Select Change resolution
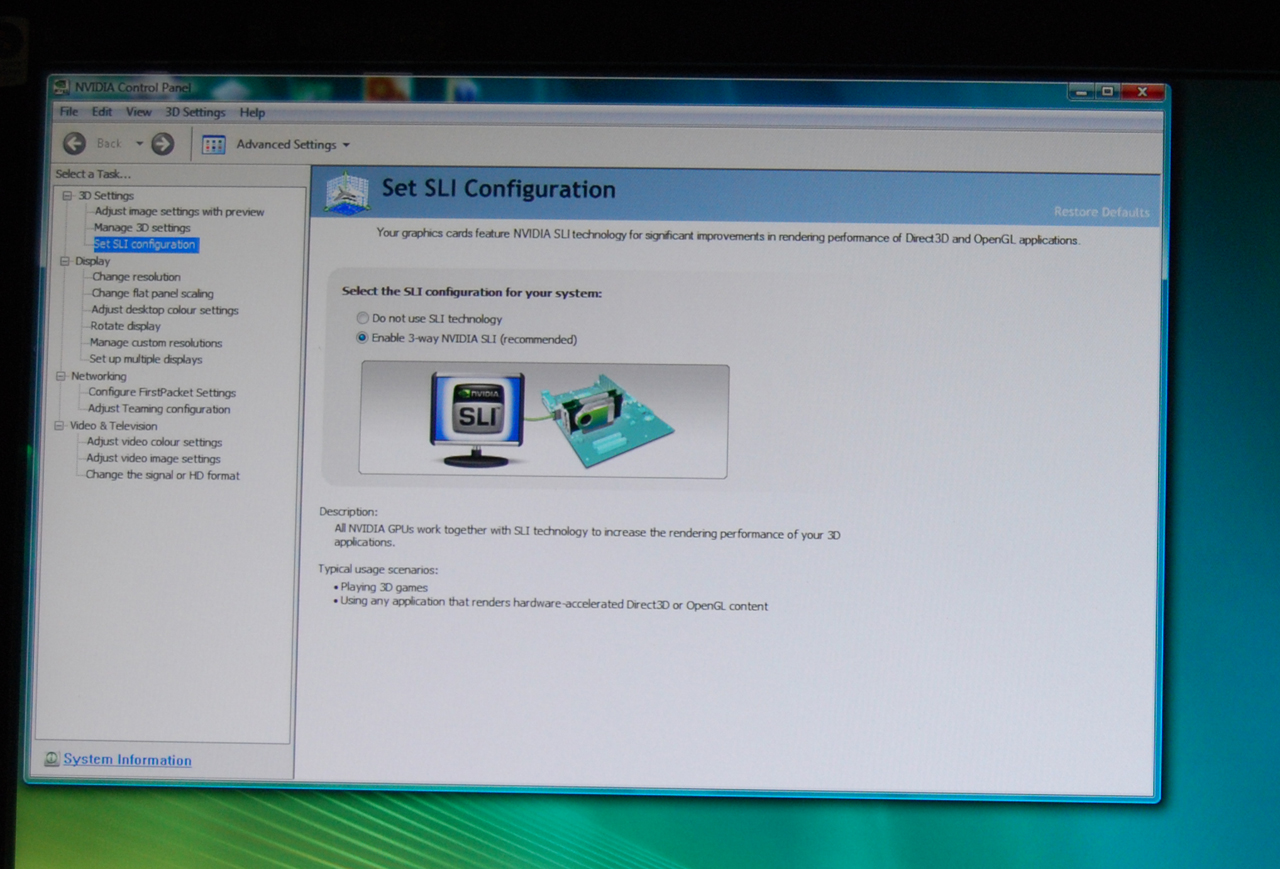Viewport: 1280px width, 869px height. pos(136,277)
